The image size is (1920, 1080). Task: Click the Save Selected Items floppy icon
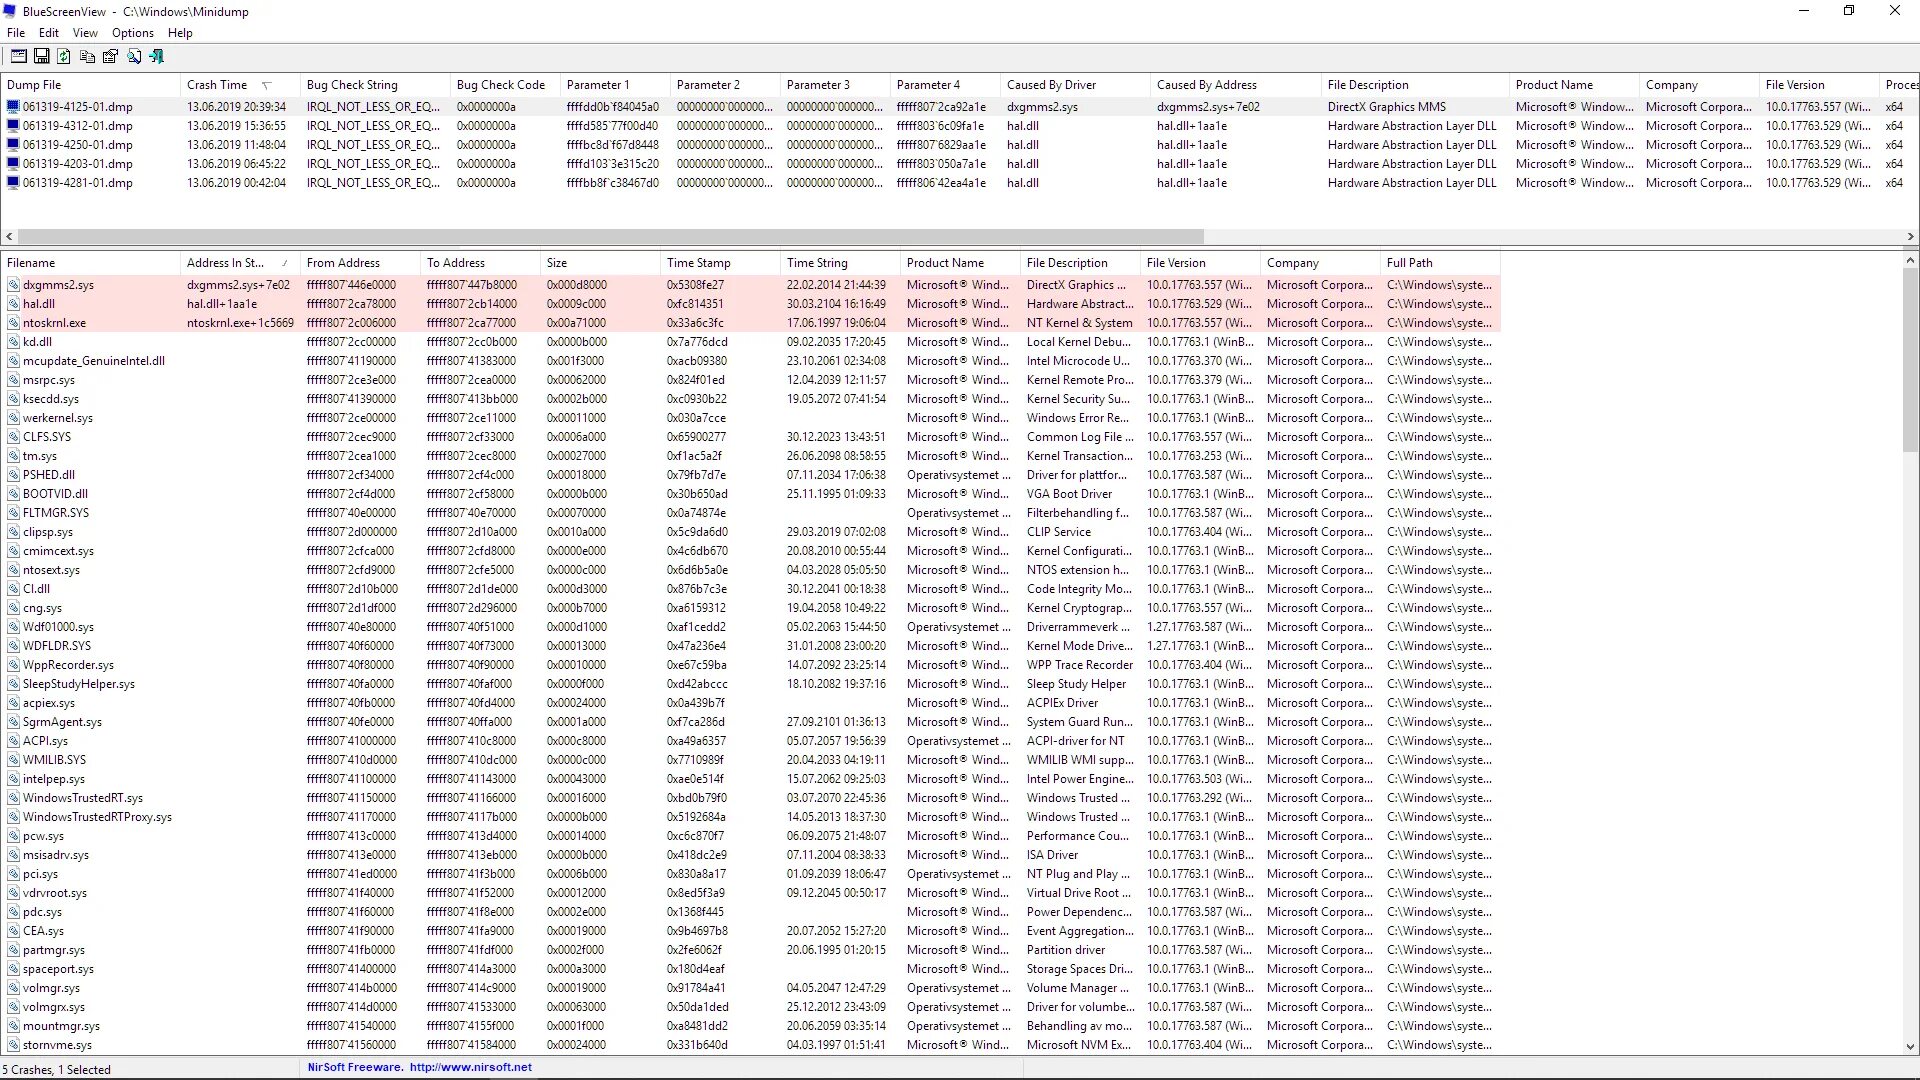pos(42,57)
